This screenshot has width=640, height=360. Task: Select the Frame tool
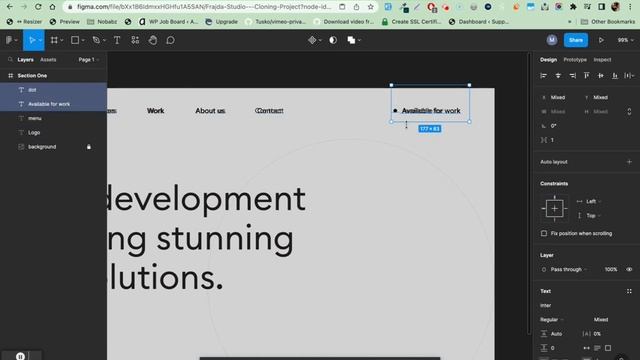54,40
